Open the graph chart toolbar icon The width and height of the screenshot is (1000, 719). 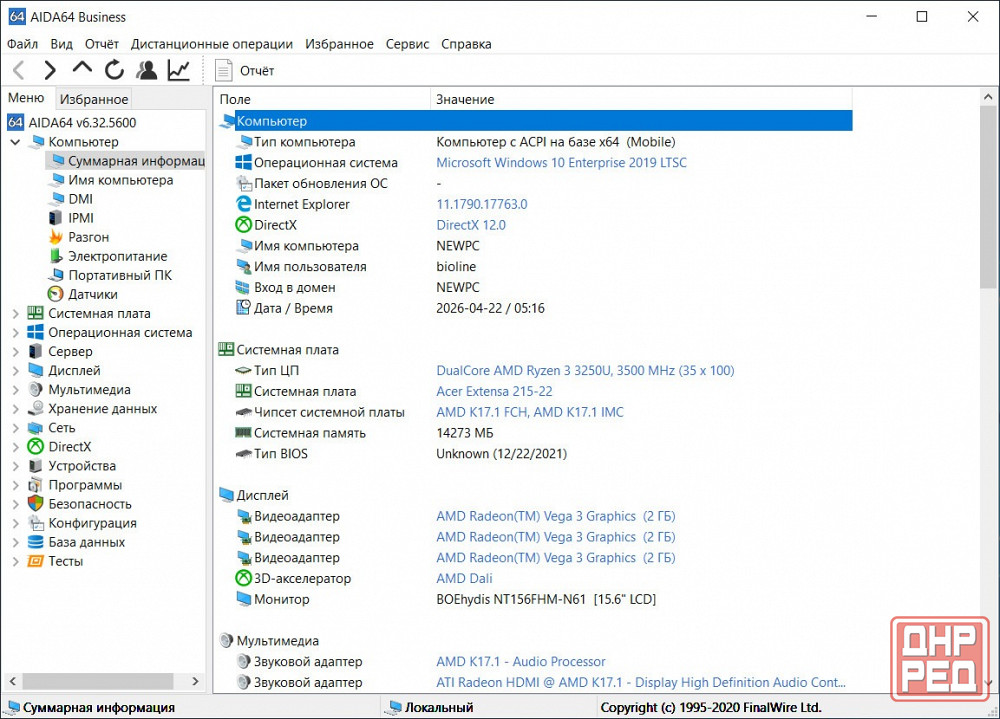click(x=179, y=70)
